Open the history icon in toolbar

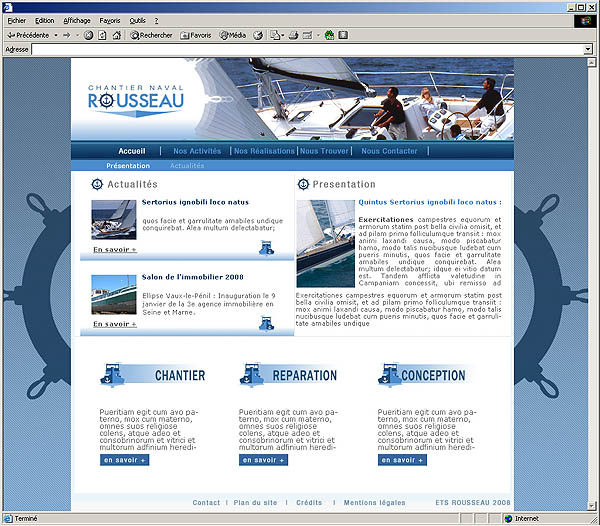coord(258,35)
